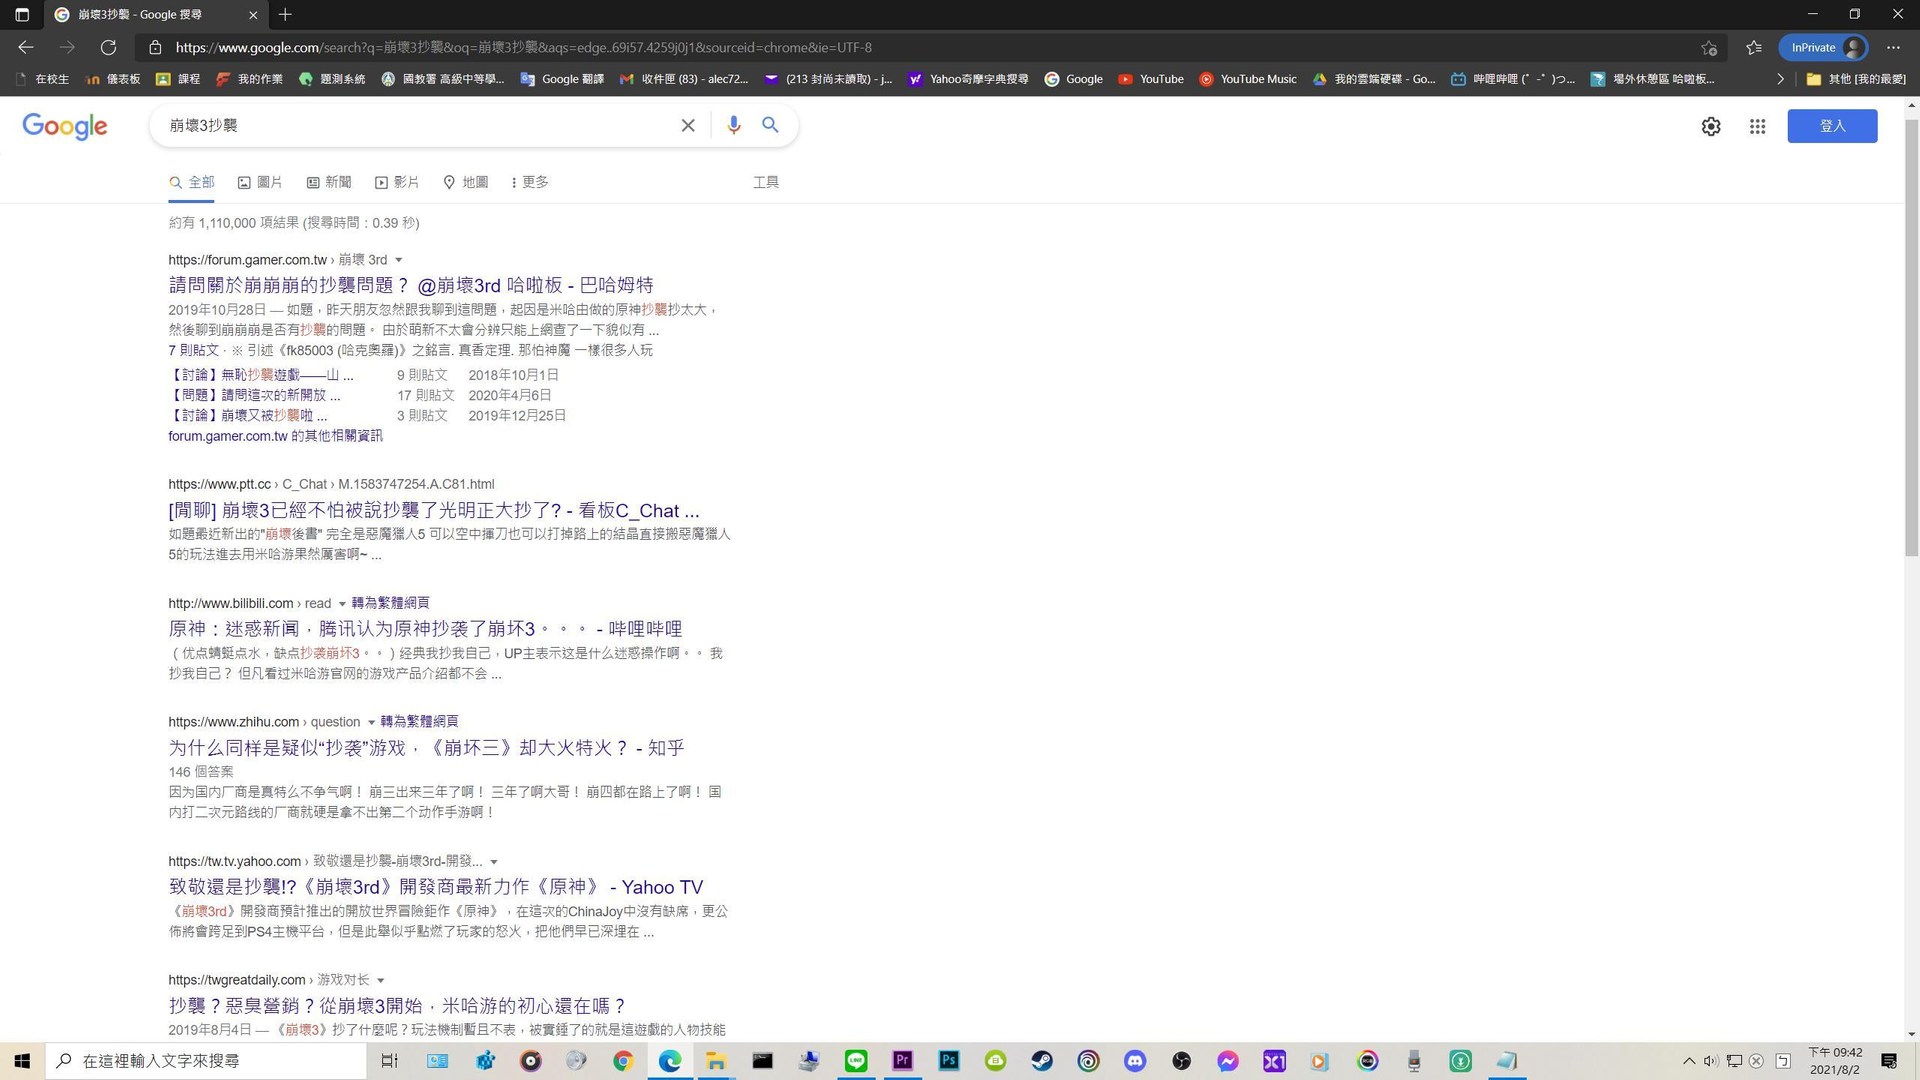Open the notification center icon

[1889, 1061]
